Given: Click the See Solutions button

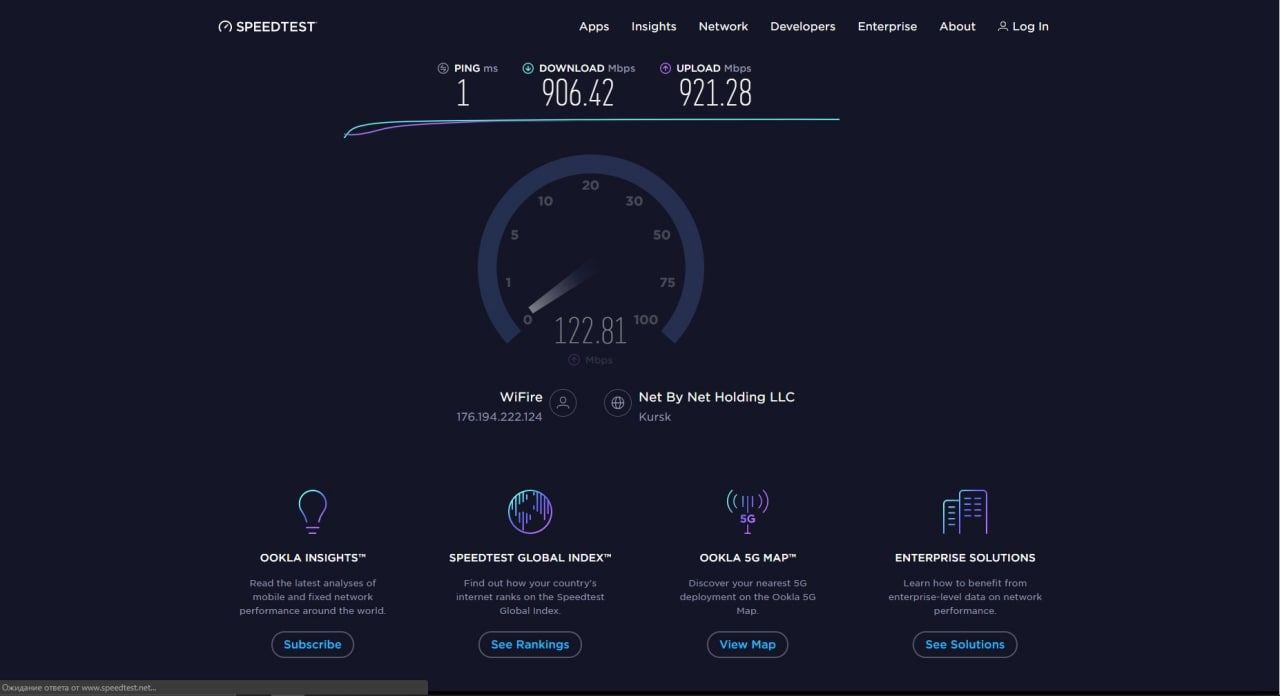Looking at the screenshot, I should (965, 645).
